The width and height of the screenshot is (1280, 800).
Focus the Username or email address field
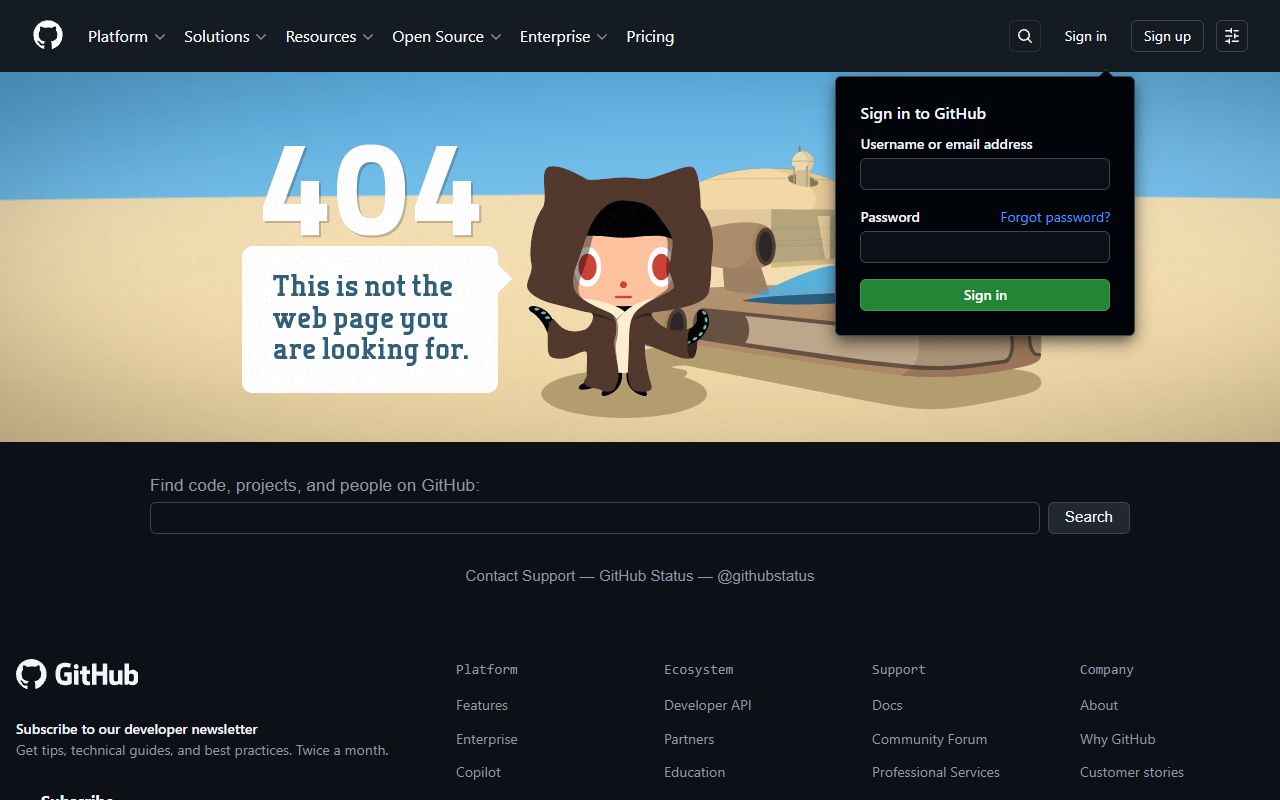tap(984, 174)
